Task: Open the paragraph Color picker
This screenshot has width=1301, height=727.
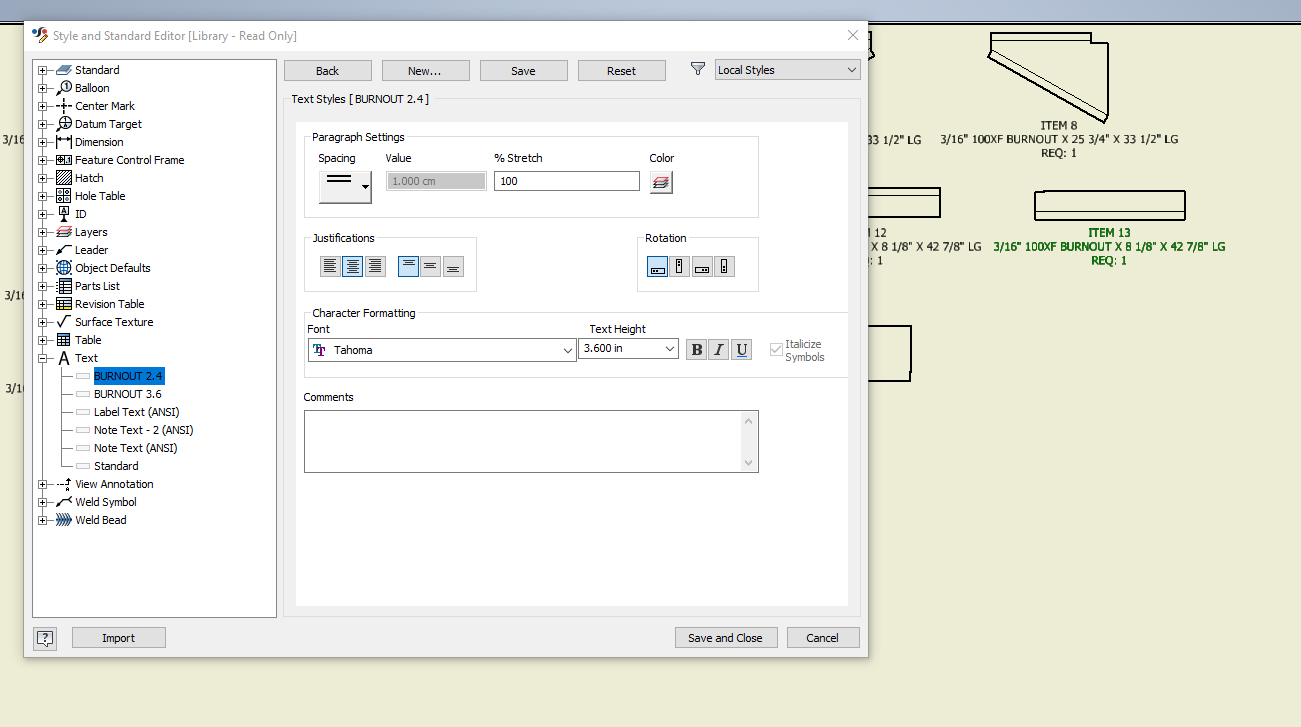Action: tap(660, 181)
